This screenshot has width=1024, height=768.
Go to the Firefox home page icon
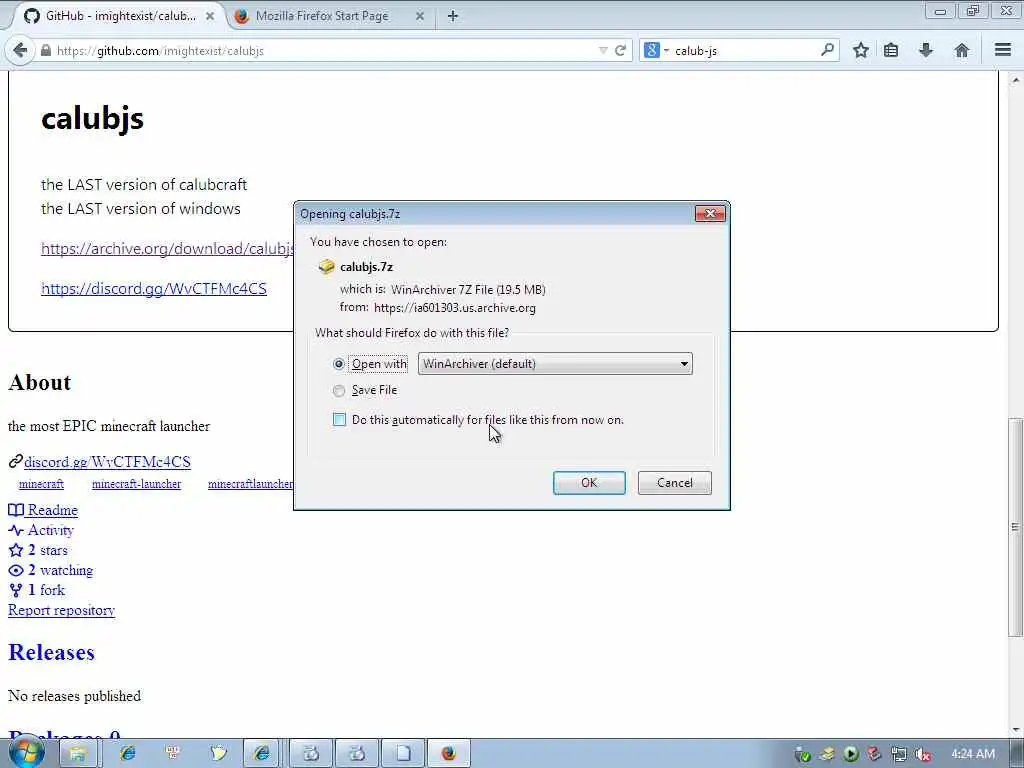pyautogui.click(x=961, y=50)
